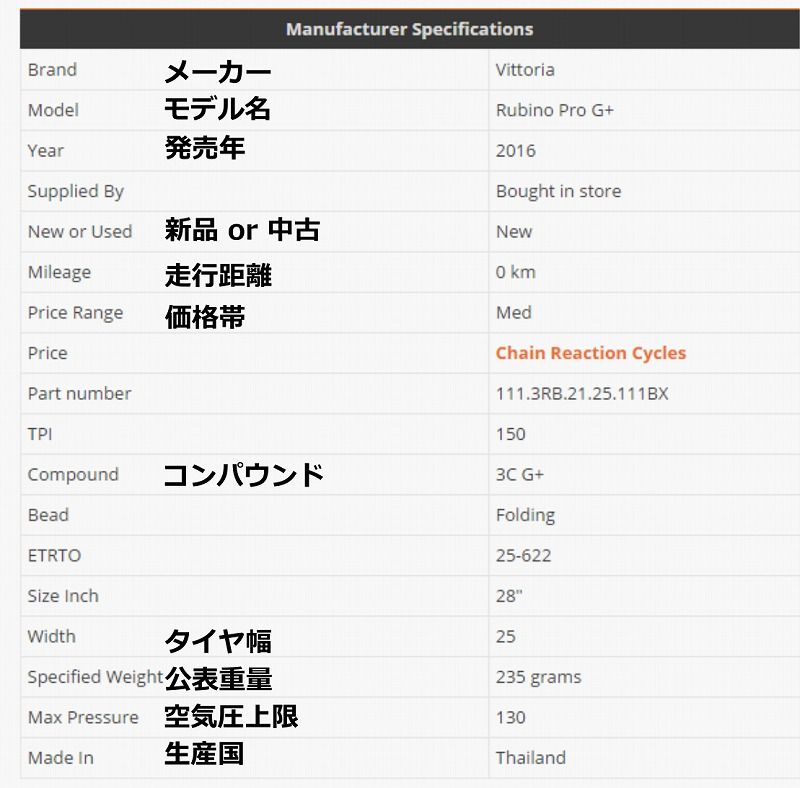This screenshot has width=800, height=788.
Task: Click the Mileage row label
Action: pos(59,272)
